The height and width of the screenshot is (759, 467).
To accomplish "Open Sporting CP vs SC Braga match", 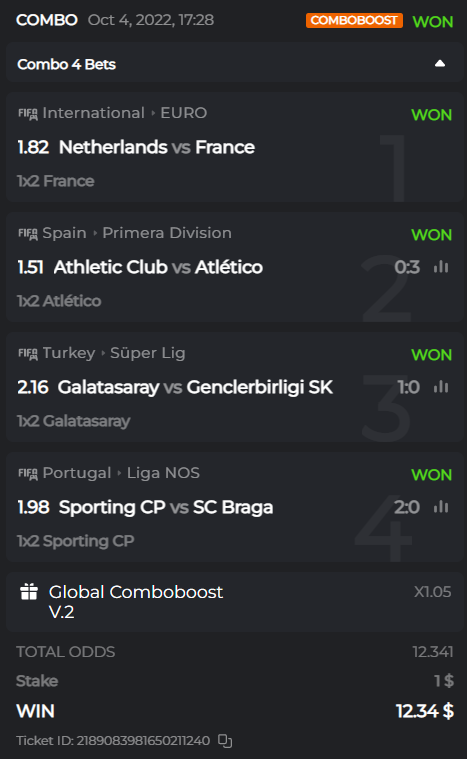I will tap(166, 507).
